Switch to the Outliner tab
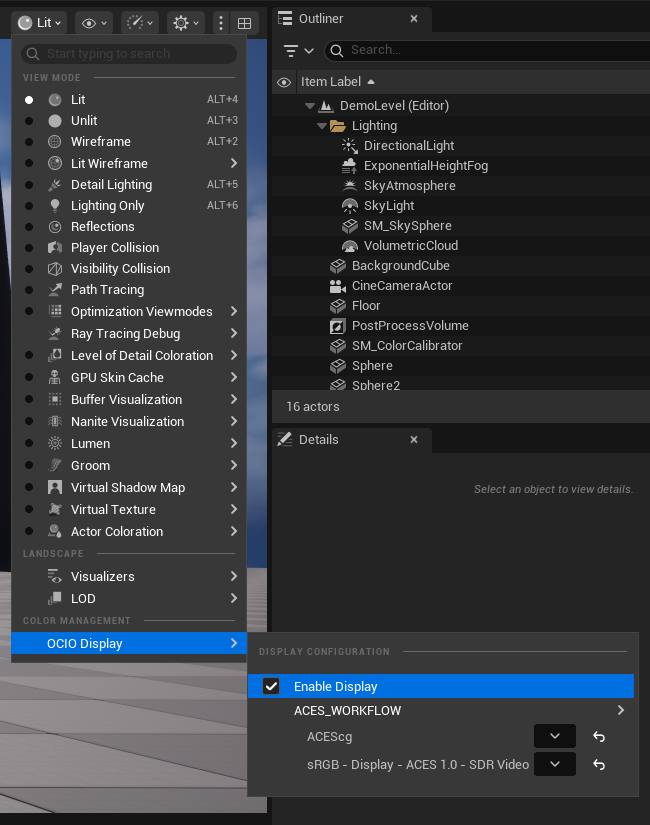 click(x=321, y=19)
